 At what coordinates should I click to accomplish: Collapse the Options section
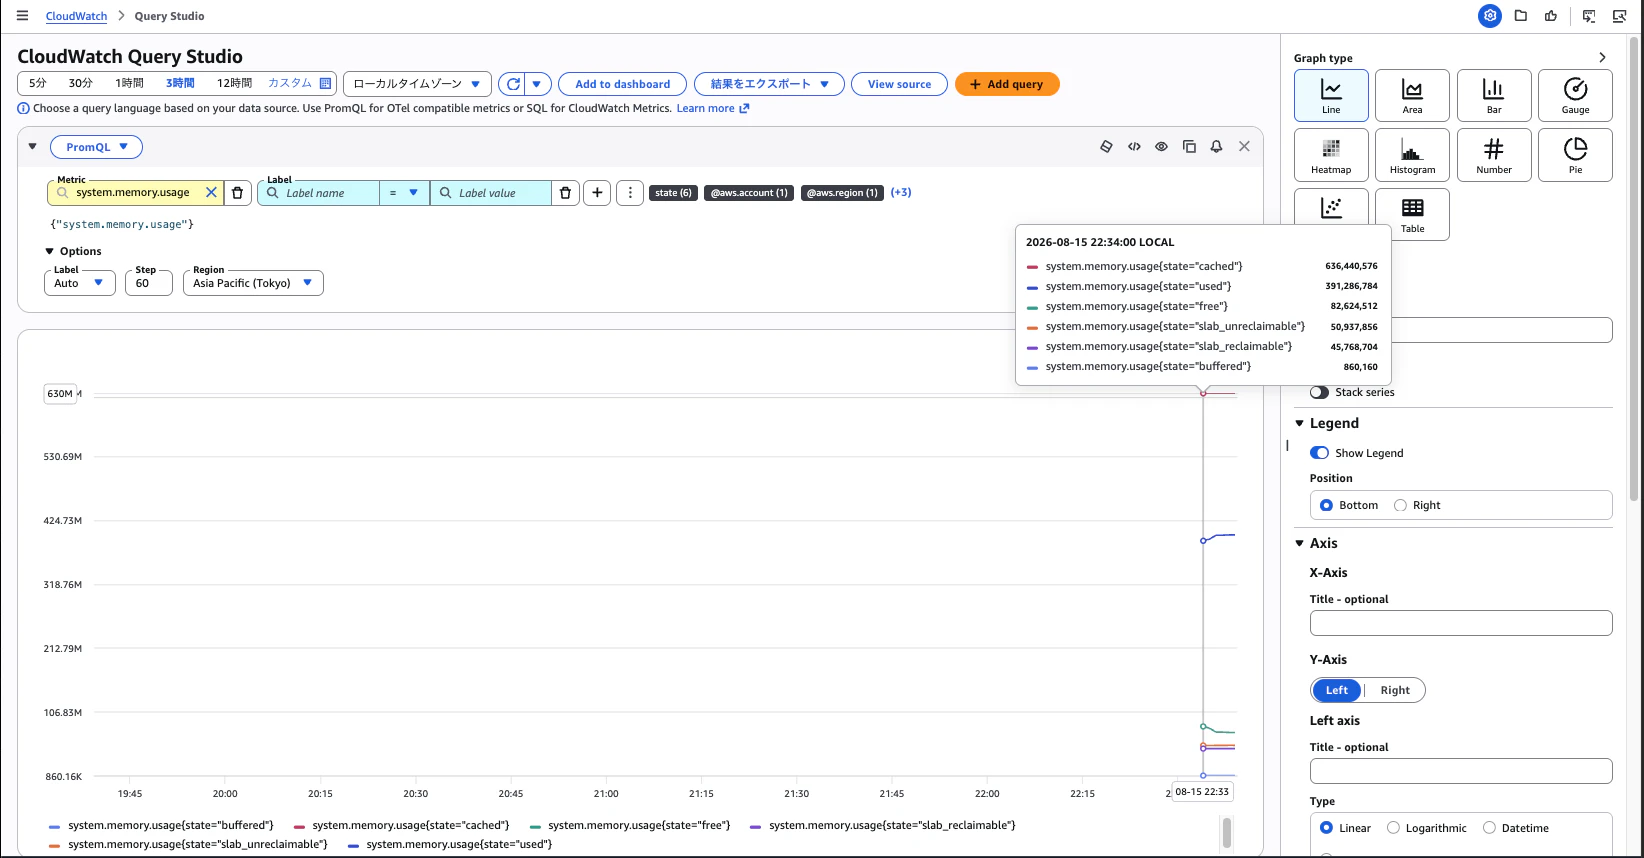pyautogui.click(x=50, y=251)
